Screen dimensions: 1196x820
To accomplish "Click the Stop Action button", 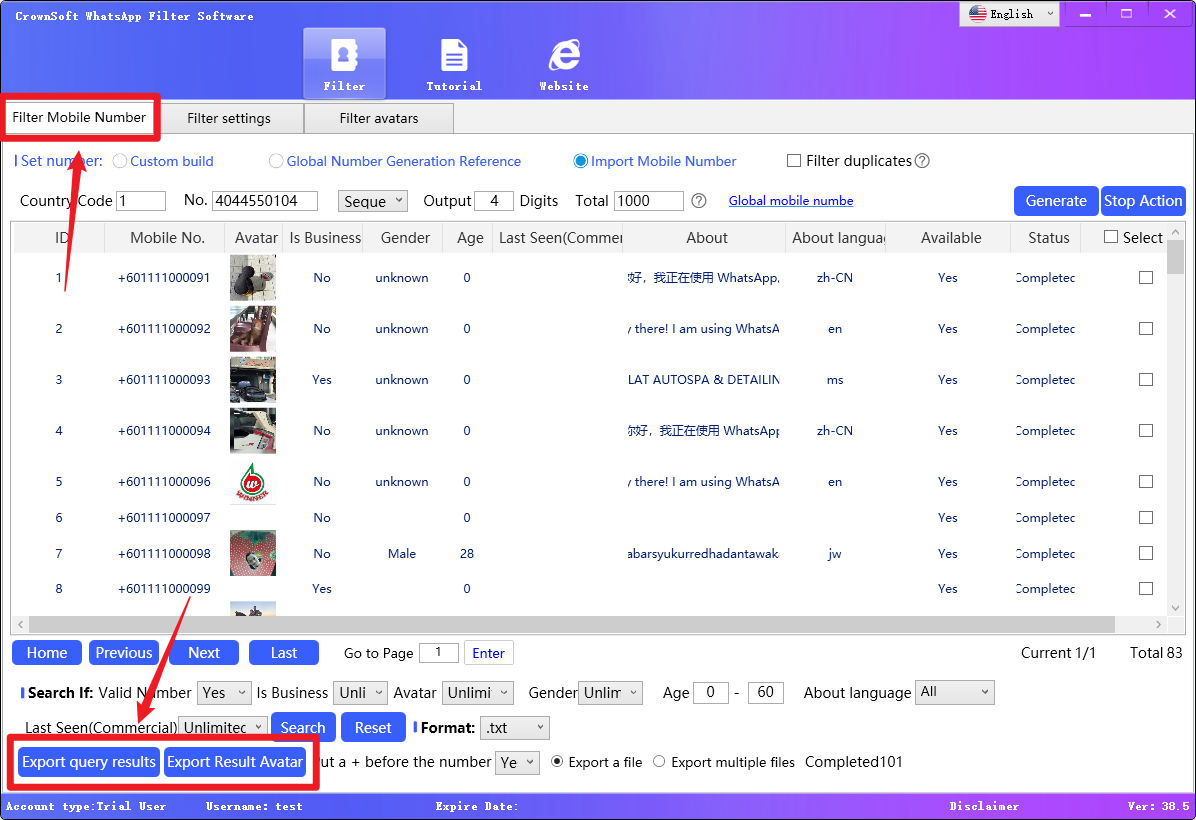I will [x=1143, y=201].
